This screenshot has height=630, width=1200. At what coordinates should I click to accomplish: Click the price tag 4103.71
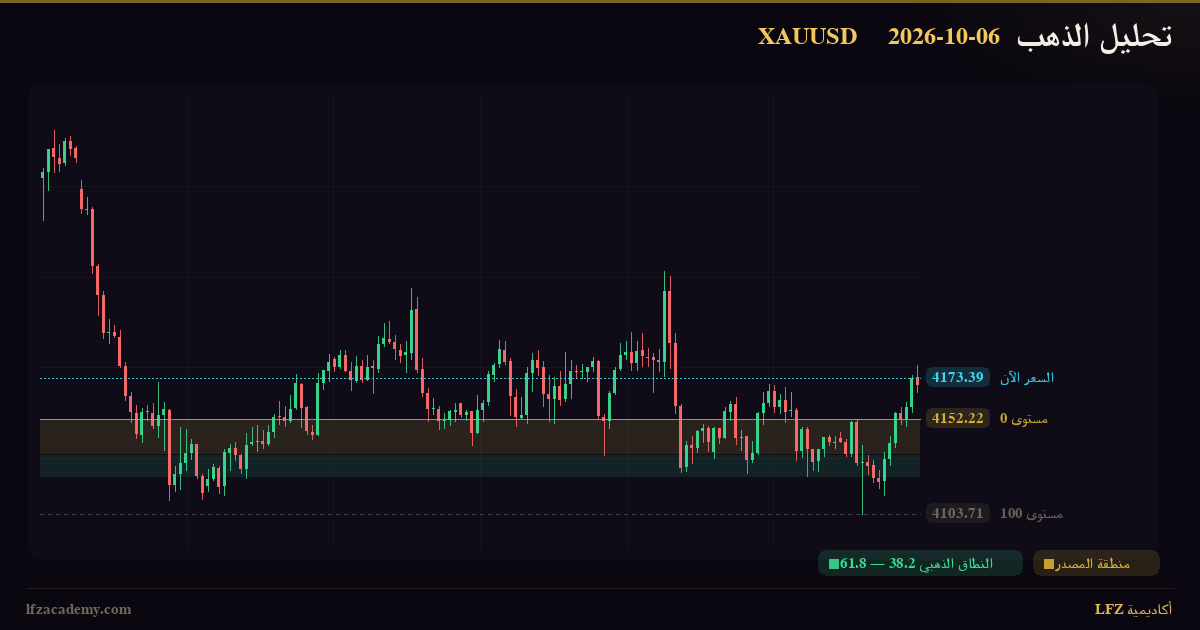pyautogui.click(x=958, y=513)
